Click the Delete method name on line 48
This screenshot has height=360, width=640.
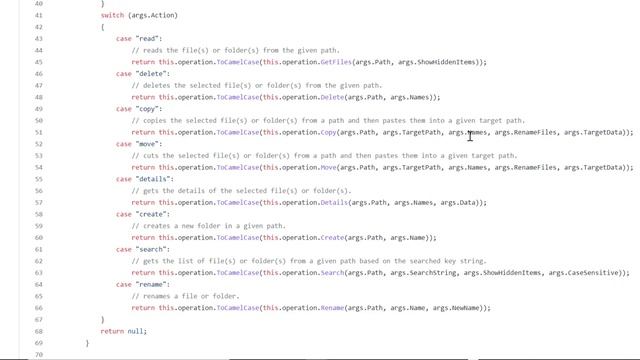(x=332, y=97)
